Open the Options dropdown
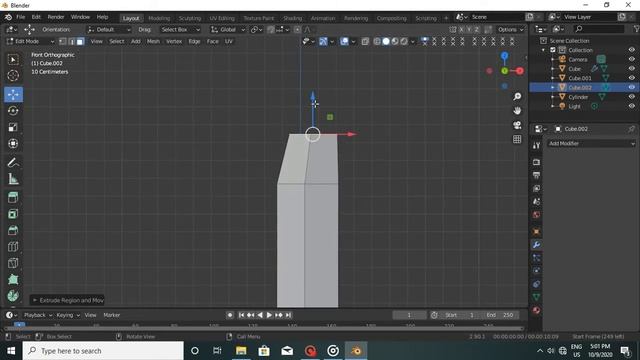 coord(510,29)
